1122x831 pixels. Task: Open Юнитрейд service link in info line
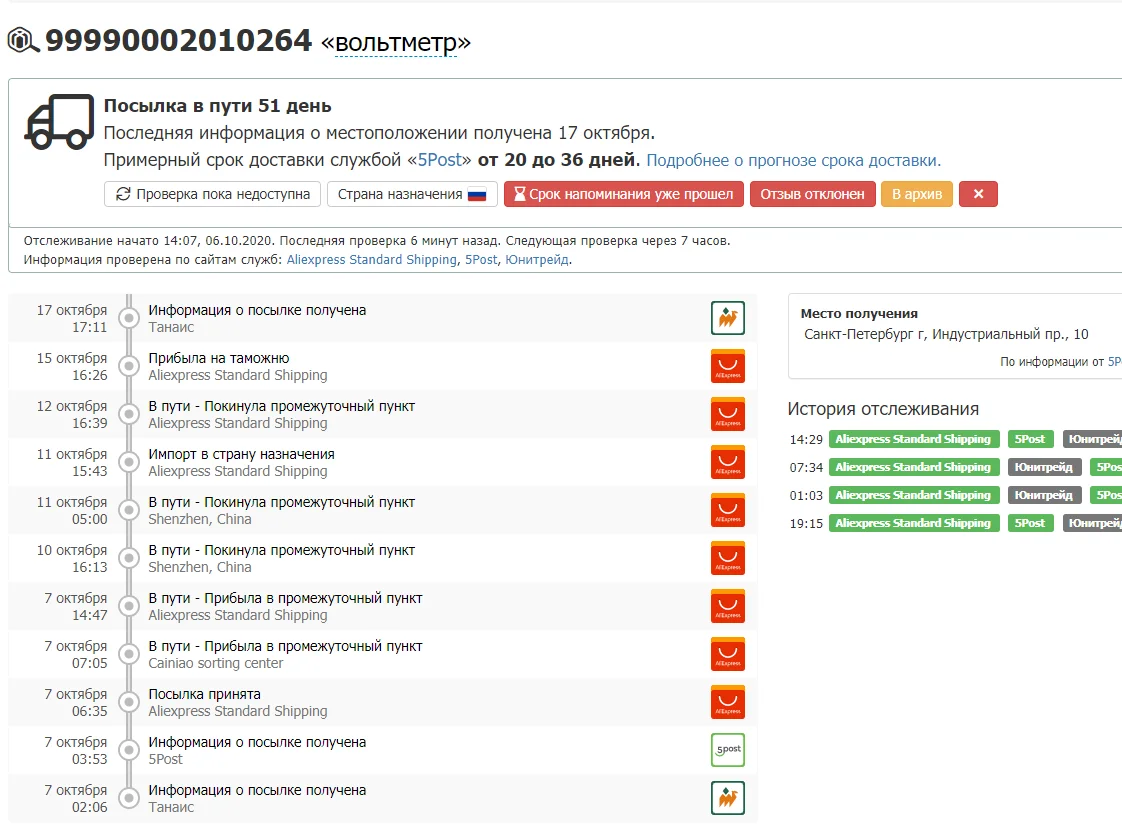[537, 260]
